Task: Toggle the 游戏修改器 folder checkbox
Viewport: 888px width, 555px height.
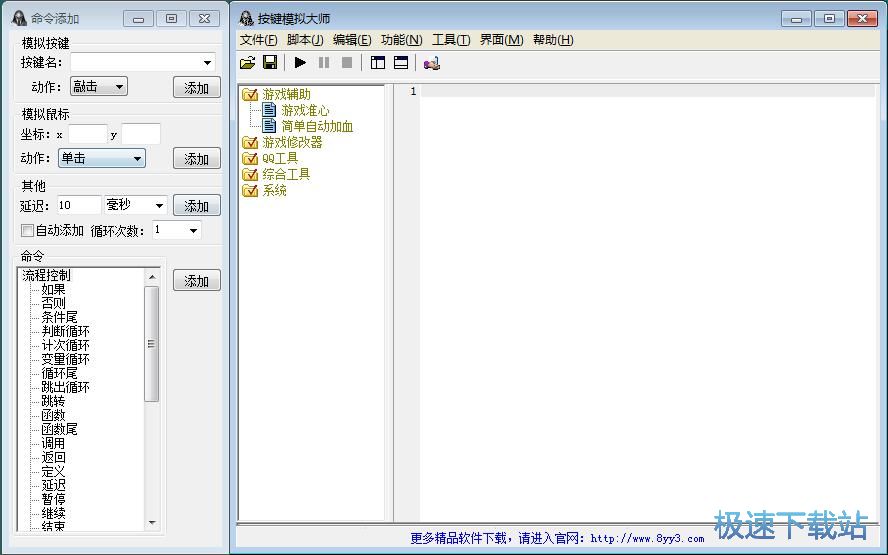Action: (250, 143)
